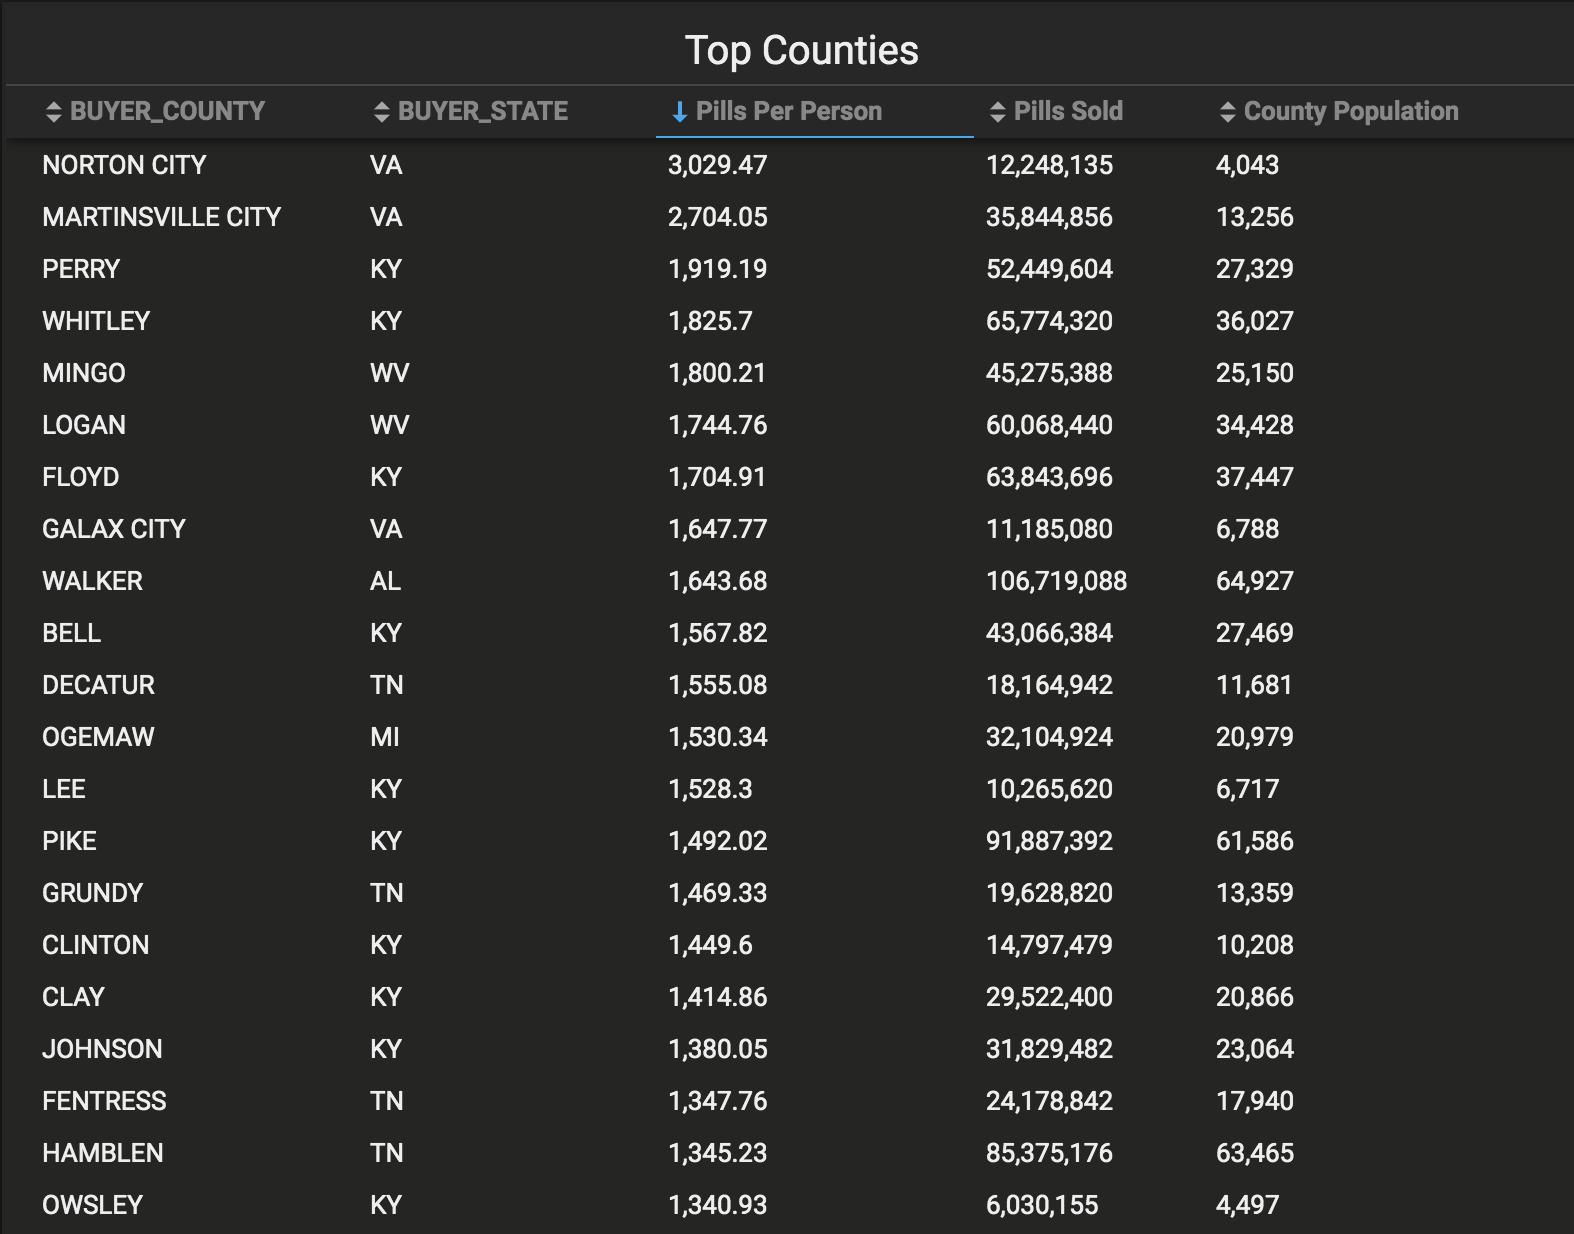Click the PERRY county row
This screenshot has height=1234, width=1574.
pyautogui.click(x=789, y=269)
